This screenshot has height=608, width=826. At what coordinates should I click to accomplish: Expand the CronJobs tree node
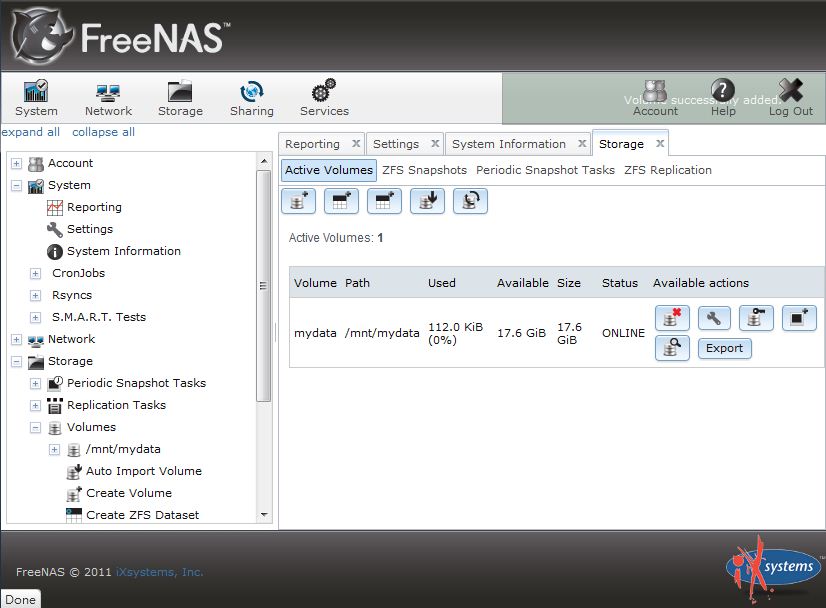(35, 274)
